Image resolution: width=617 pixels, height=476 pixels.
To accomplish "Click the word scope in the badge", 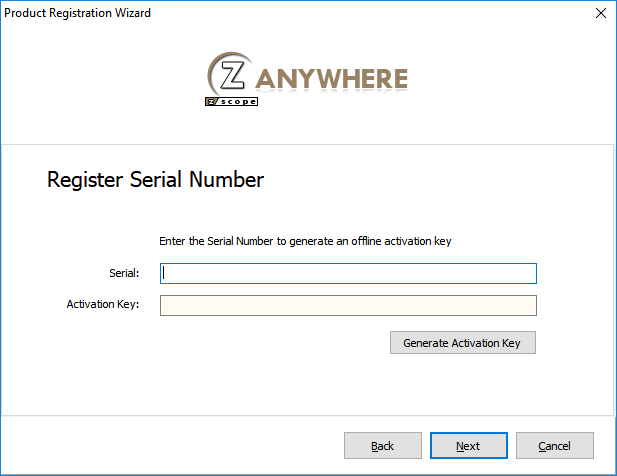I will tap(238, 101).
